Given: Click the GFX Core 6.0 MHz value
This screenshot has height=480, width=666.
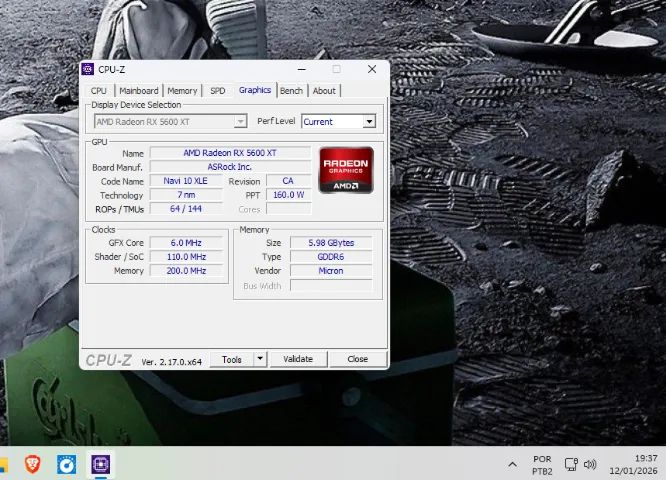Looking at the screenshot, I should coord(186,243).
